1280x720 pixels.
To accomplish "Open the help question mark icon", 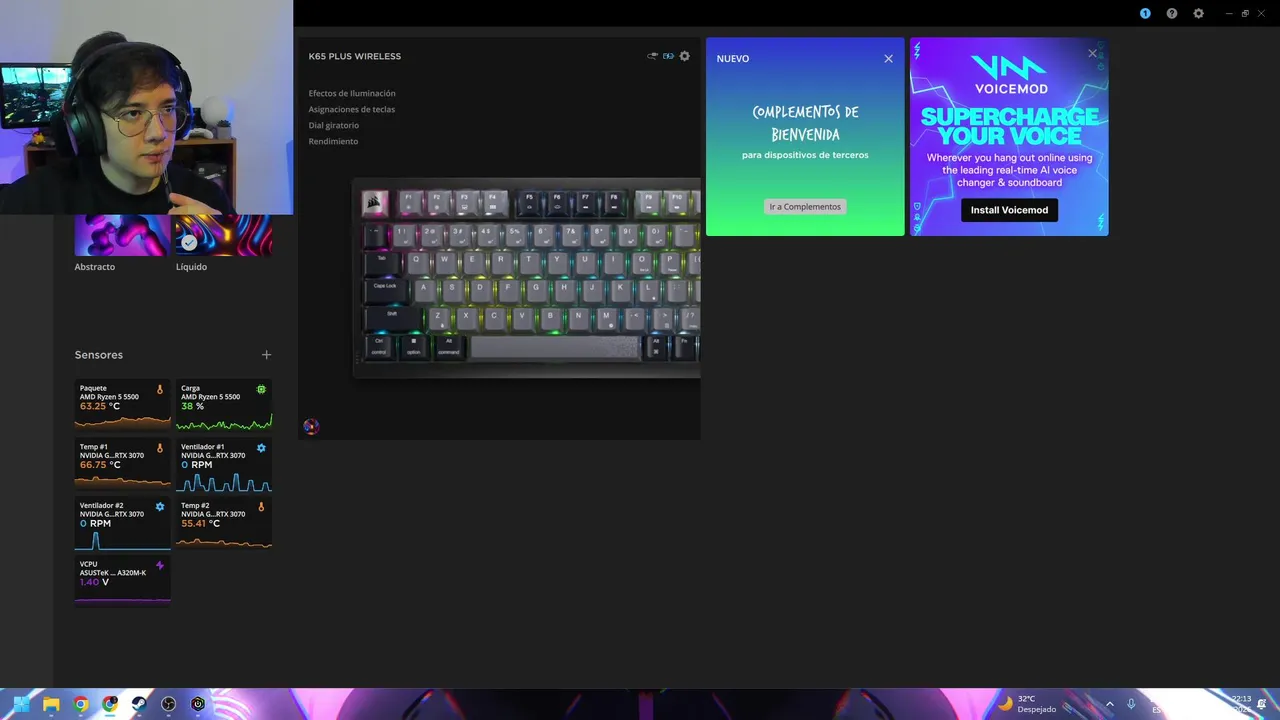I will pos(1172,14).
